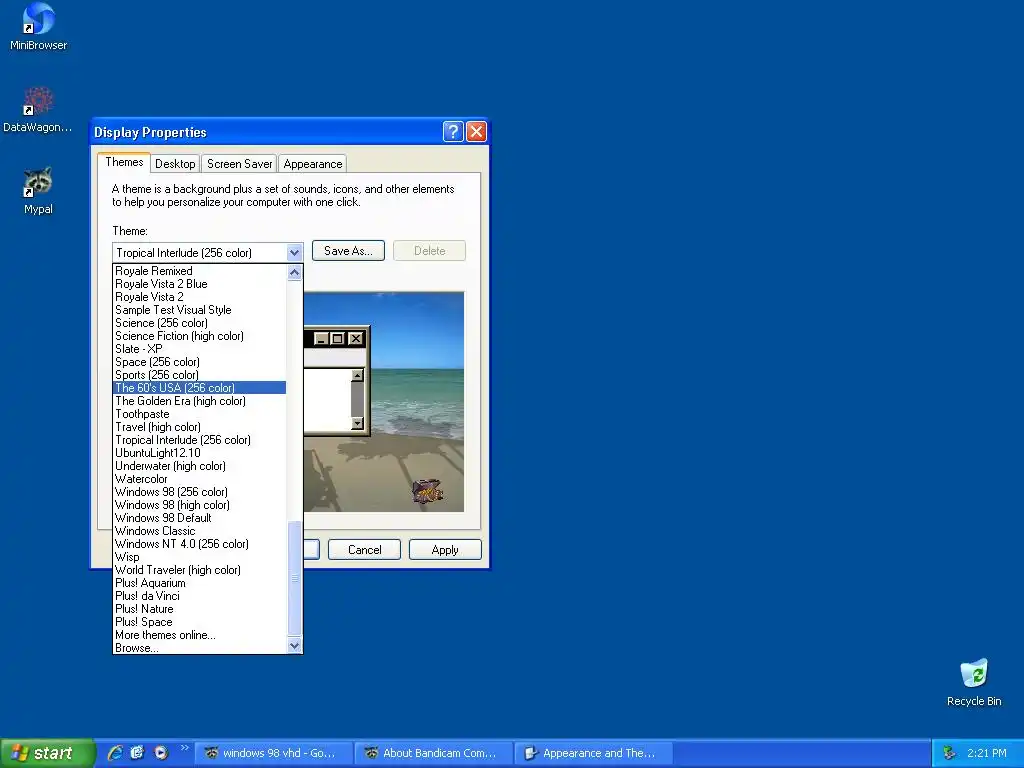Image resolution: width=1024 pixels, height=768 pixels.
Task: Choose the Wisp theme
Action: [200, 557]
